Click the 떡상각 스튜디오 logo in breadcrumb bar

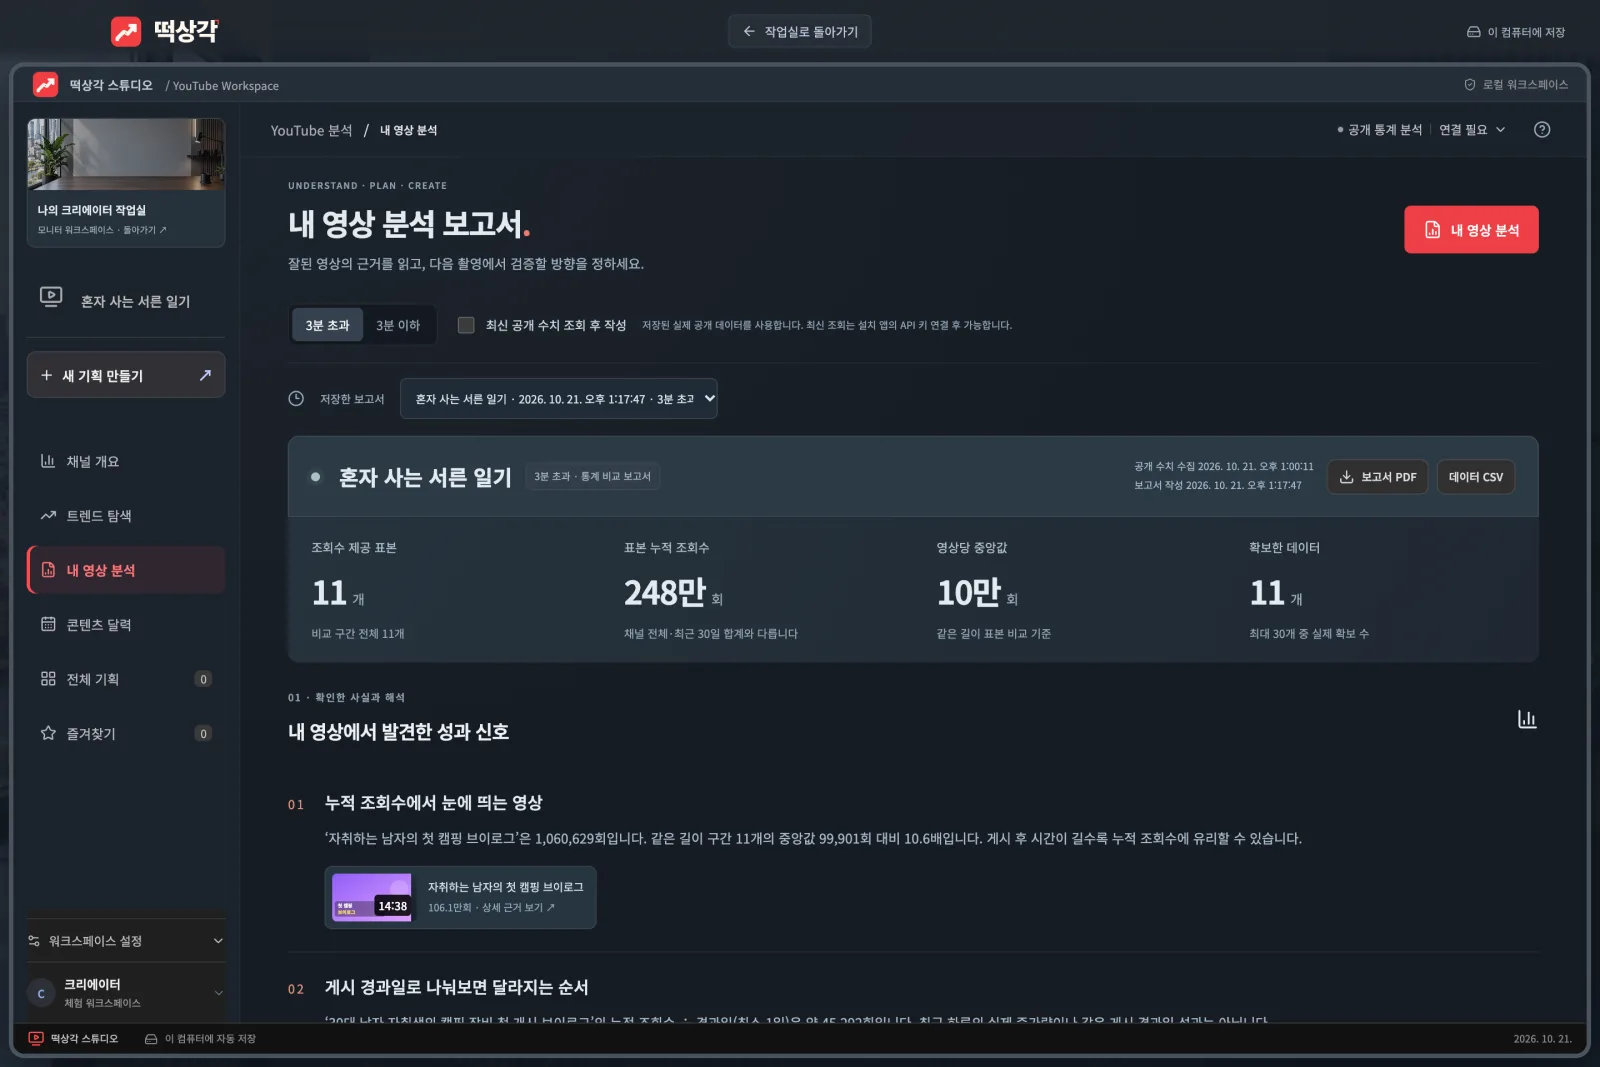tap(45, 85)
